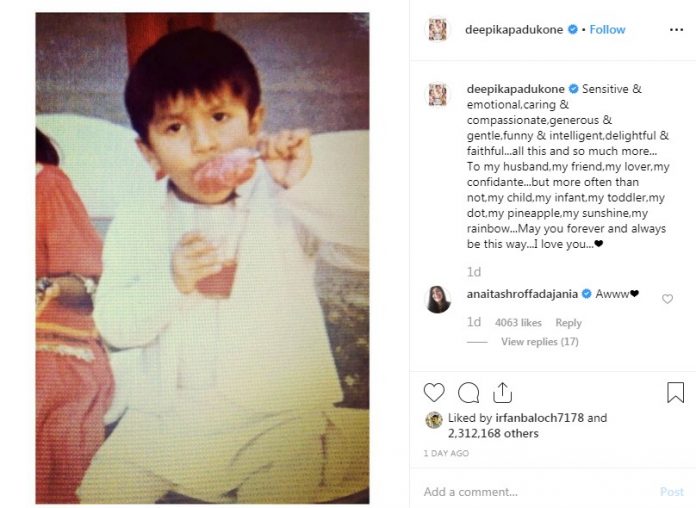
Task: Click deepikapadukone avatar beside the caption
Action: [x=436, y=95]
